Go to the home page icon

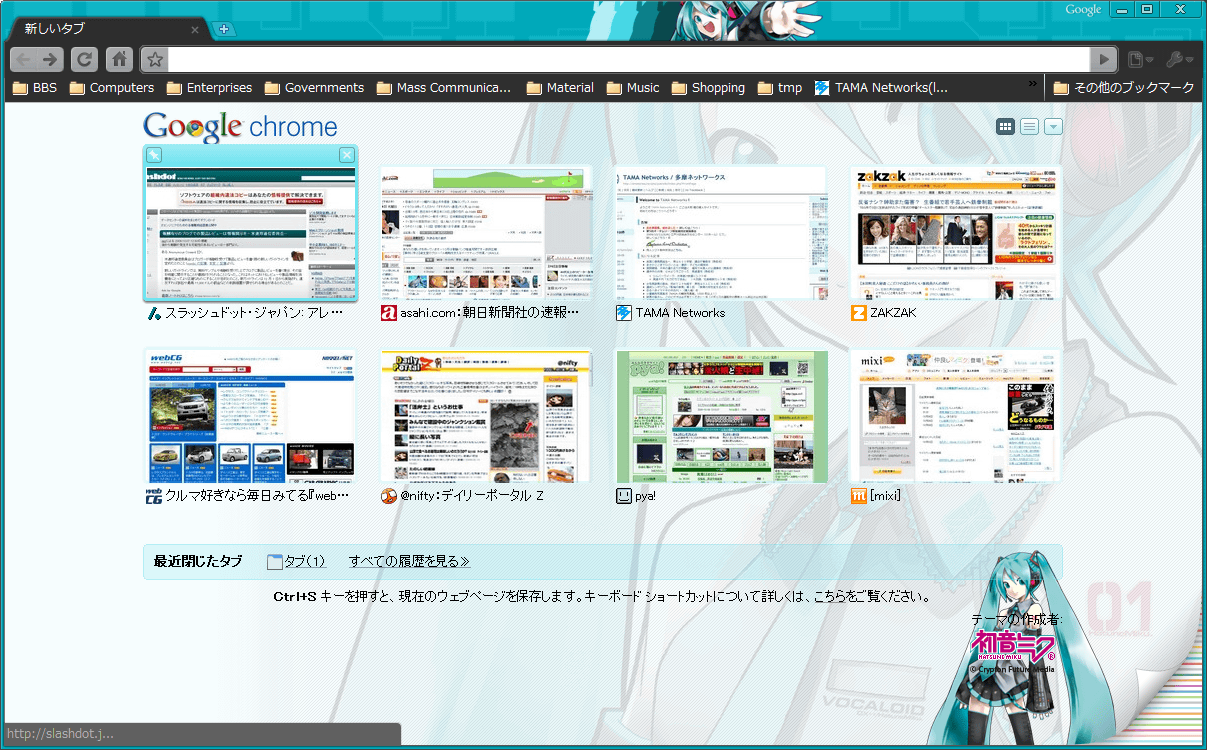point(119,59)
